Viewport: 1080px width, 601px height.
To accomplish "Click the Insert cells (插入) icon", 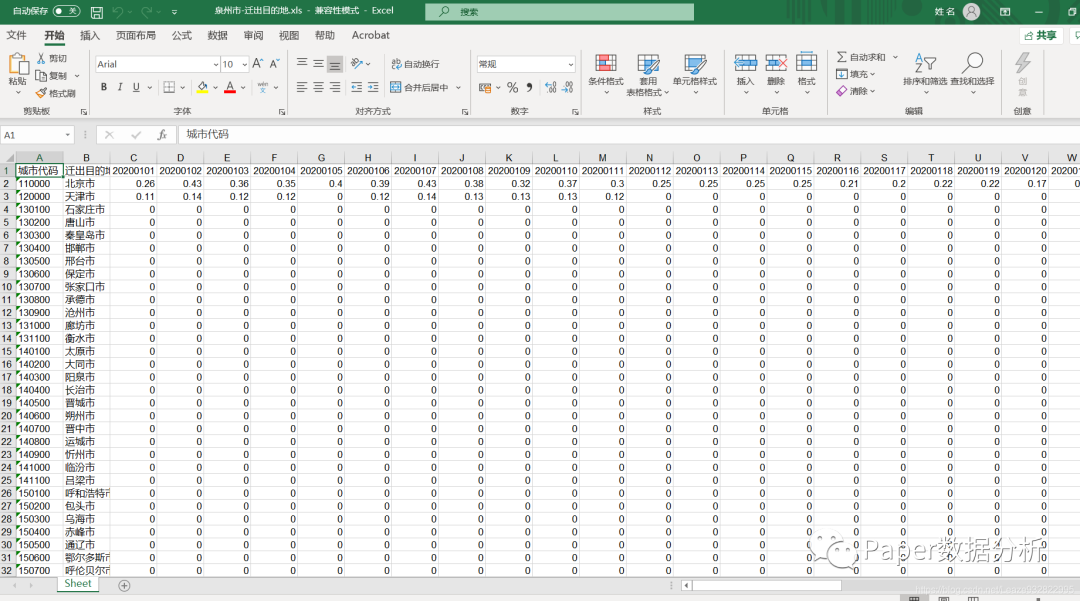I will click(x=745, y=63).
